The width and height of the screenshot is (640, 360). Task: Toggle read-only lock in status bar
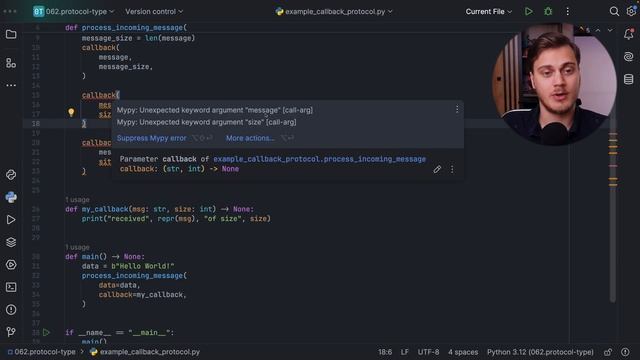click(x=608, y=352)
